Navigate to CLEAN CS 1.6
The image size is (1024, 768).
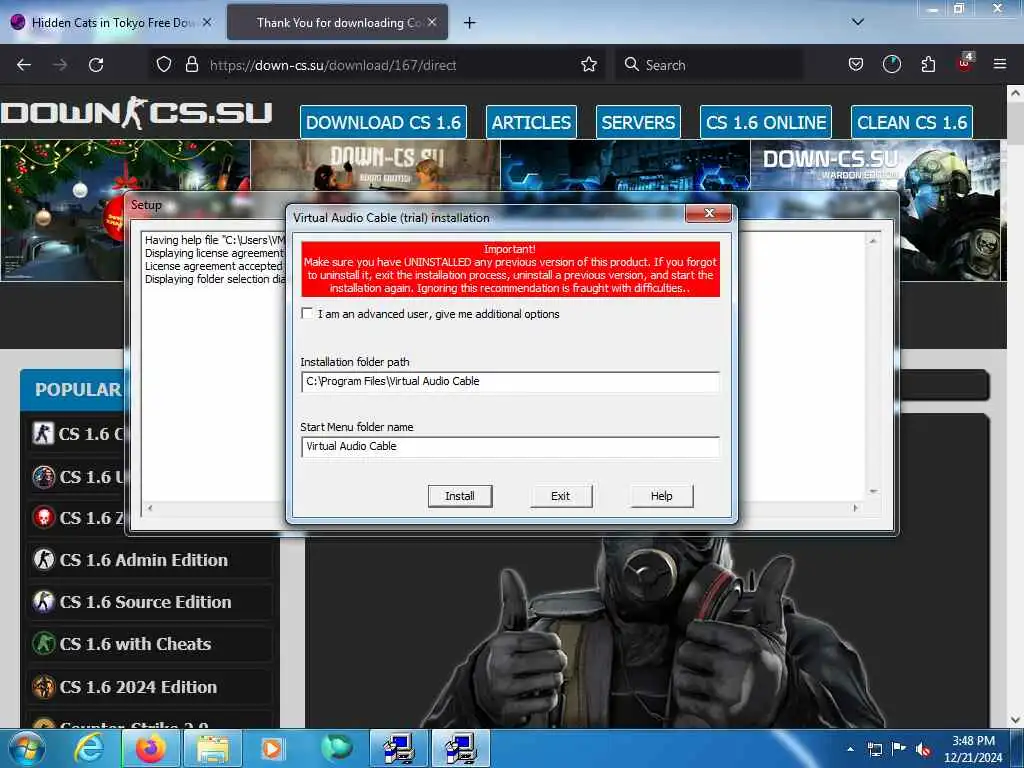(912, 122)
